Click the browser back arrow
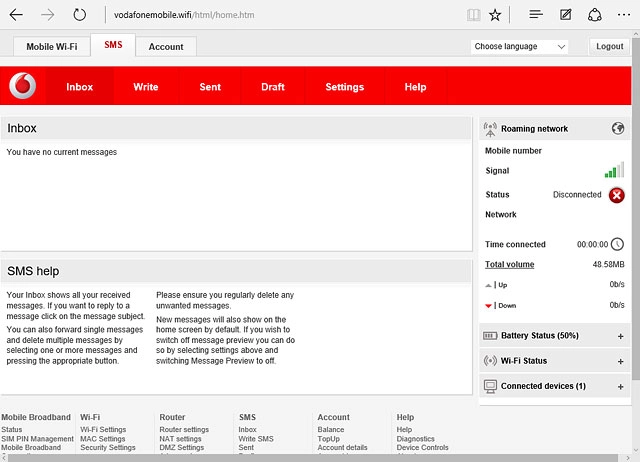640x462 pixels. pos(16,15)
